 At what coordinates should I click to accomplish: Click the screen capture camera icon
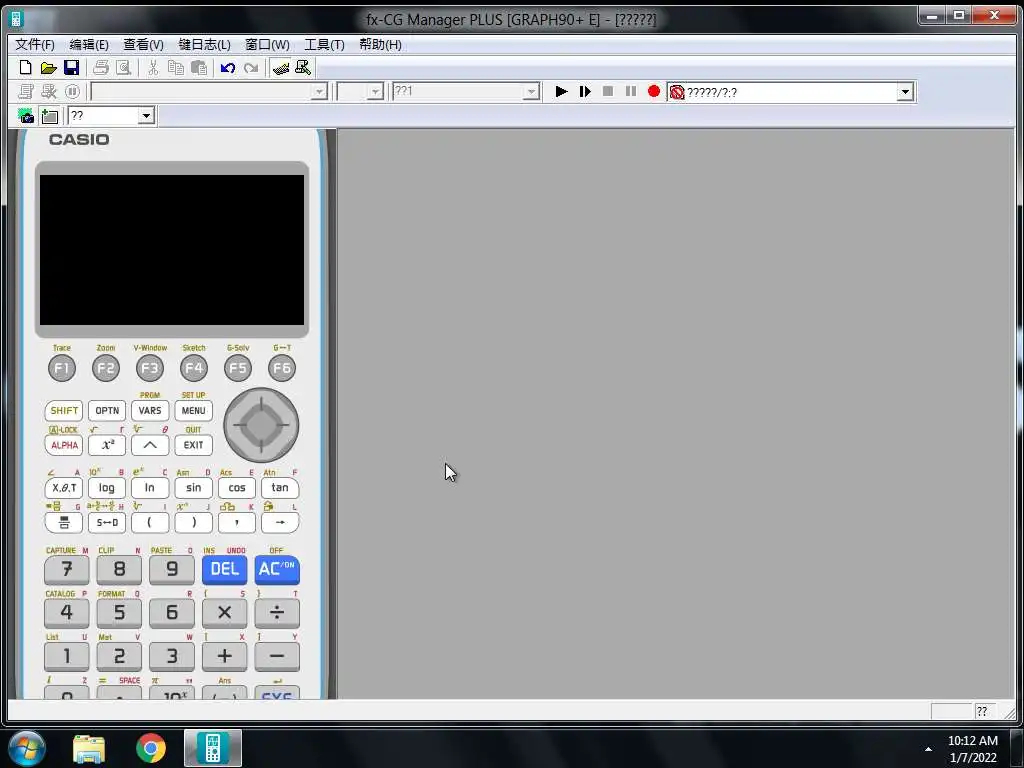point(26,116)
